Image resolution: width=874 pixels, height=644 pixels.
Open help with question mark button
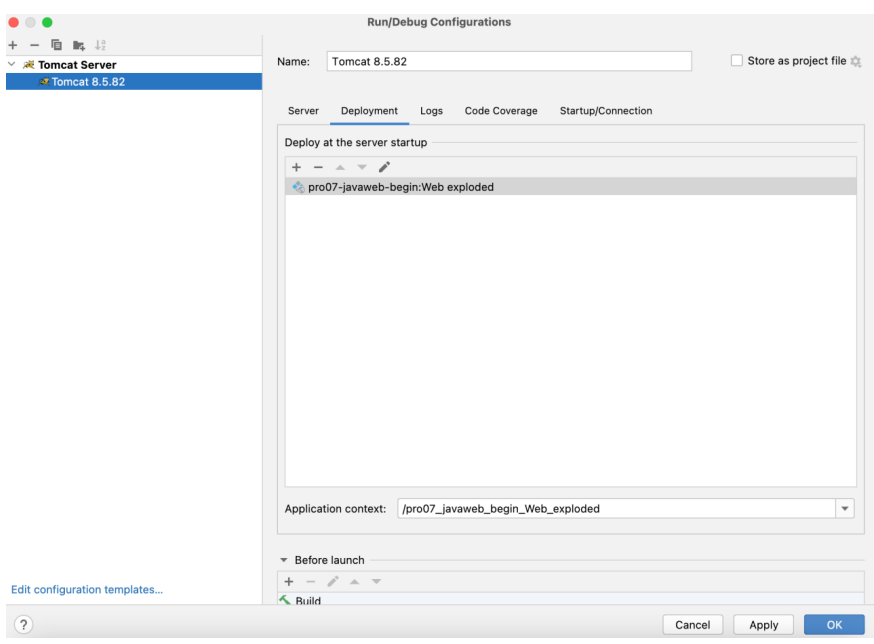(23, 624)
